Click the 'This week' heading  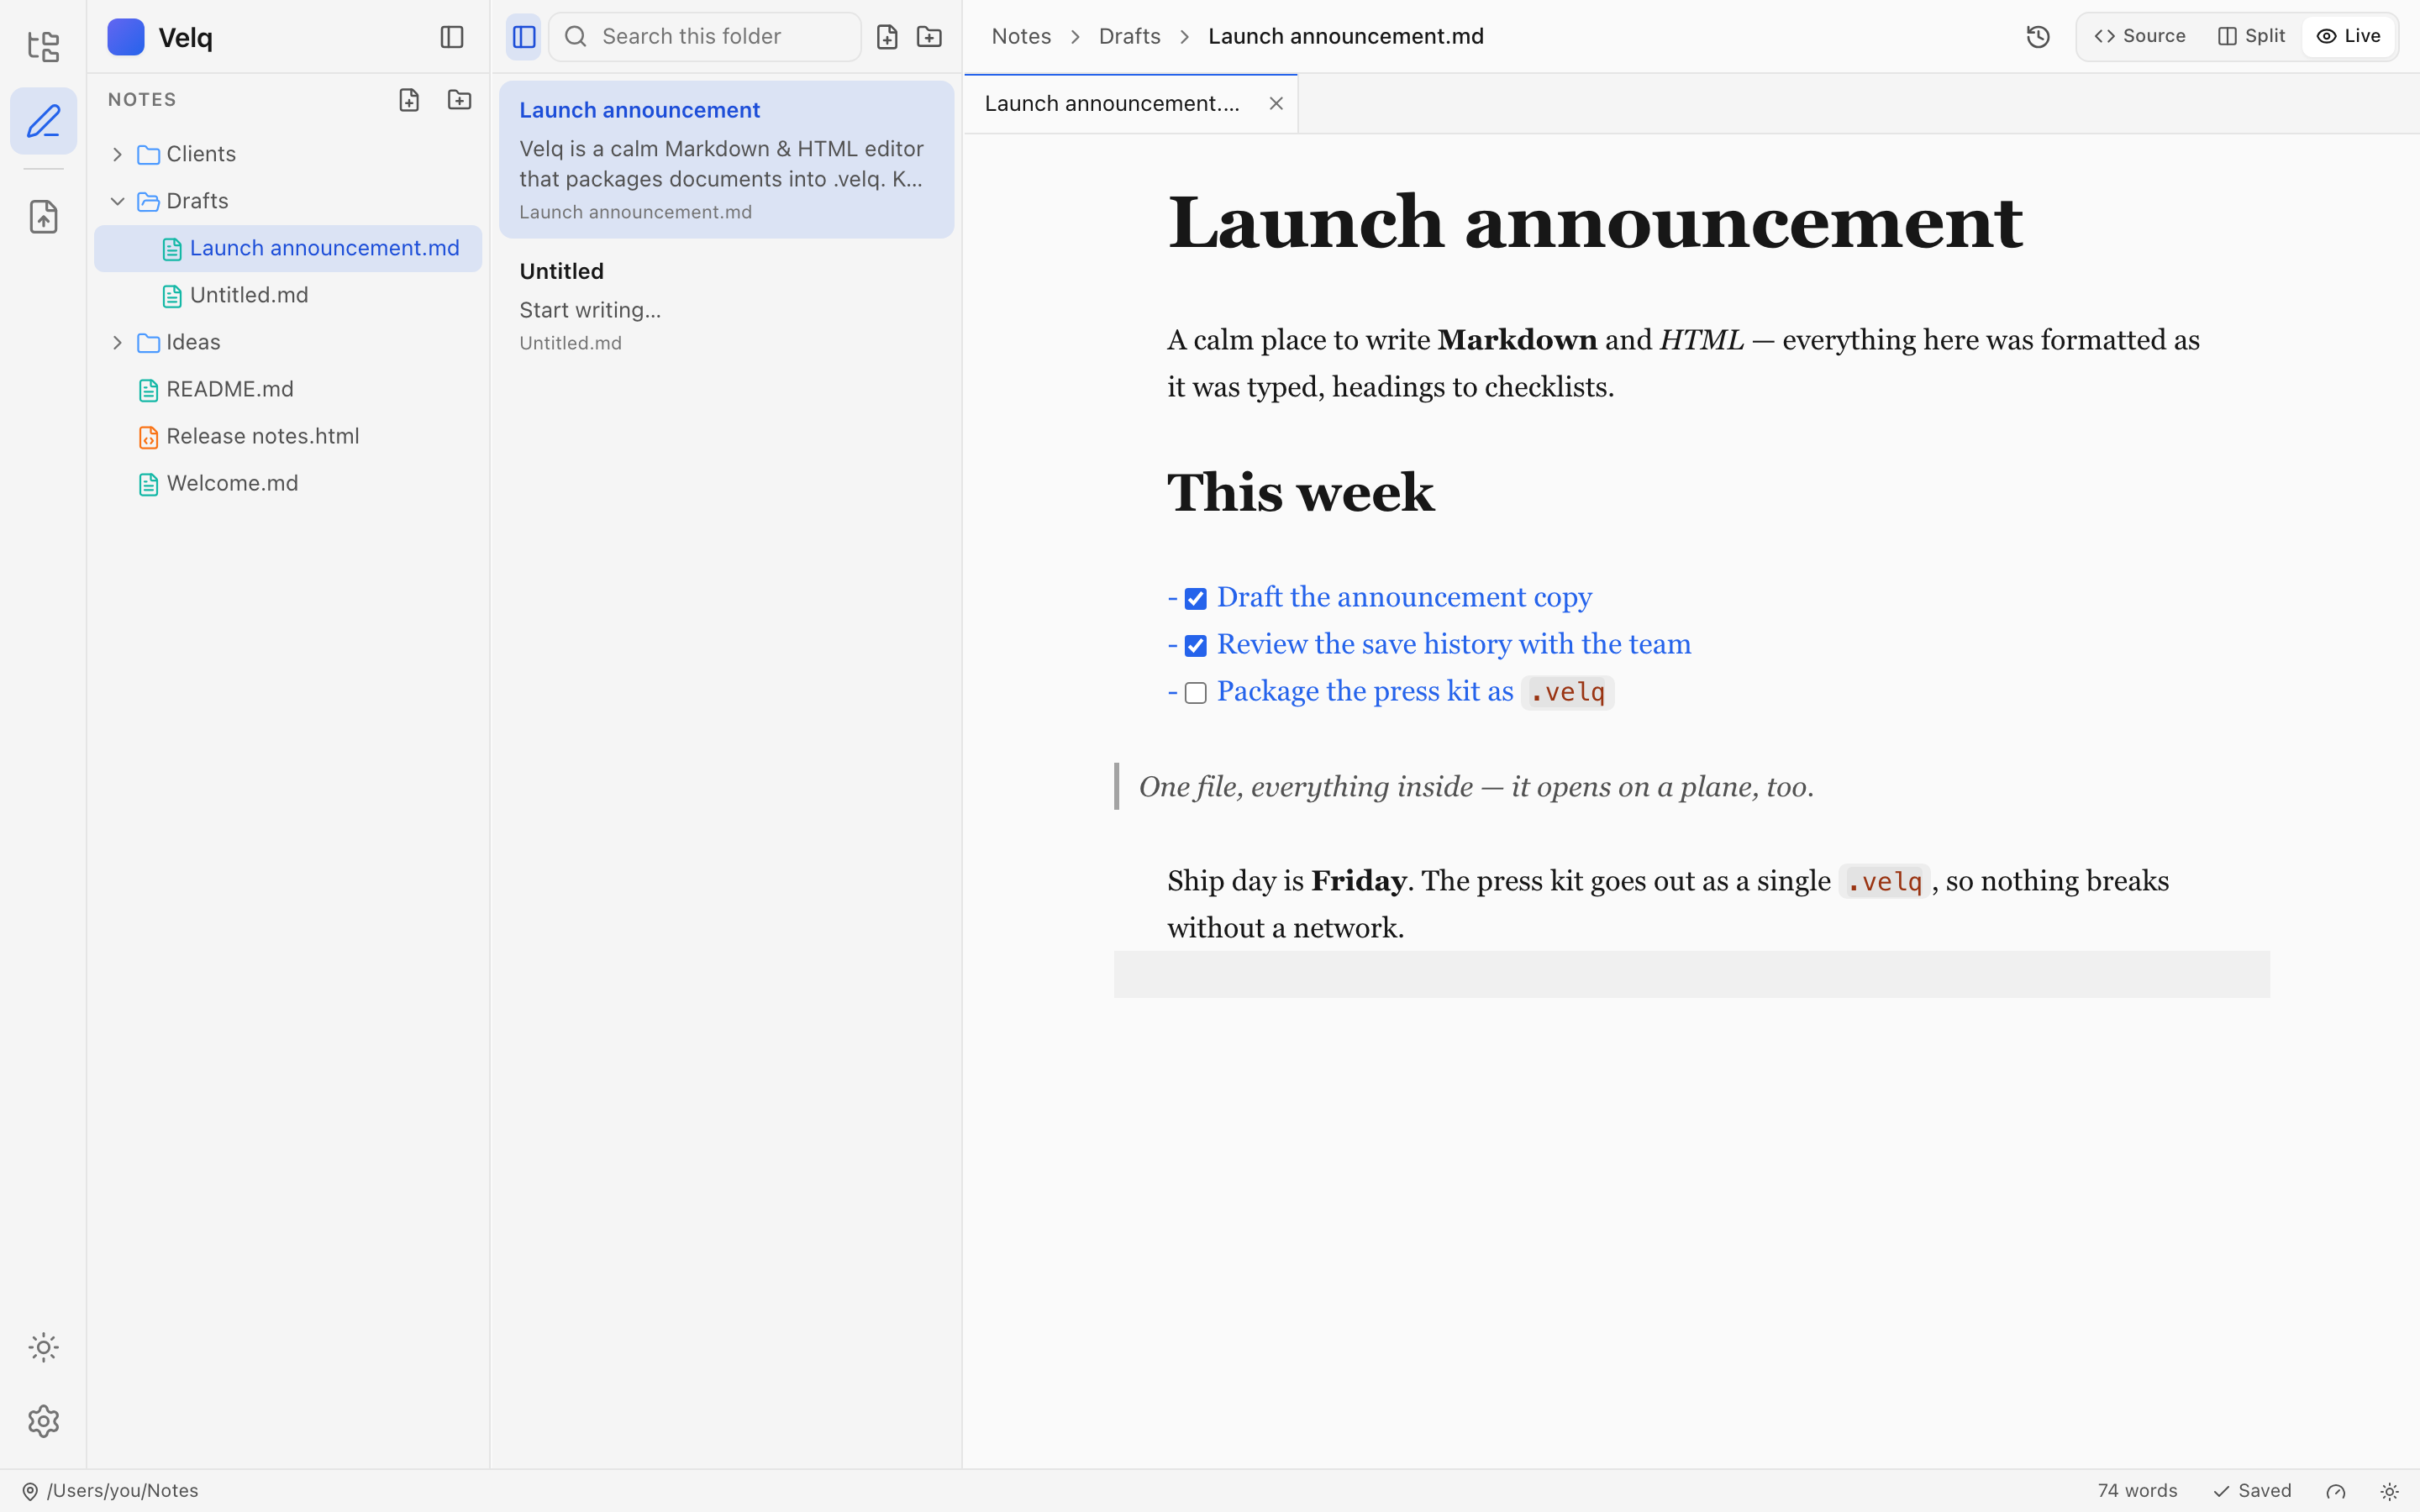pyautogui.click(x=1301, y=493)
